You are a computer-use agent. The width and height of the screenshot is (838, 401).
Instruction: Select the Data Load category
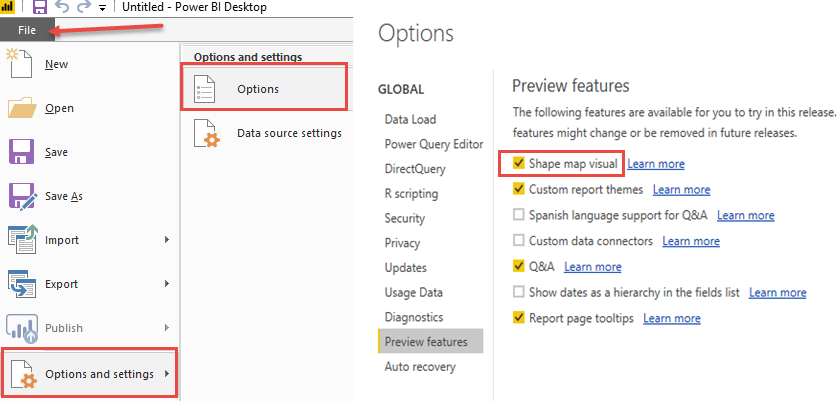tap(410, 119)
